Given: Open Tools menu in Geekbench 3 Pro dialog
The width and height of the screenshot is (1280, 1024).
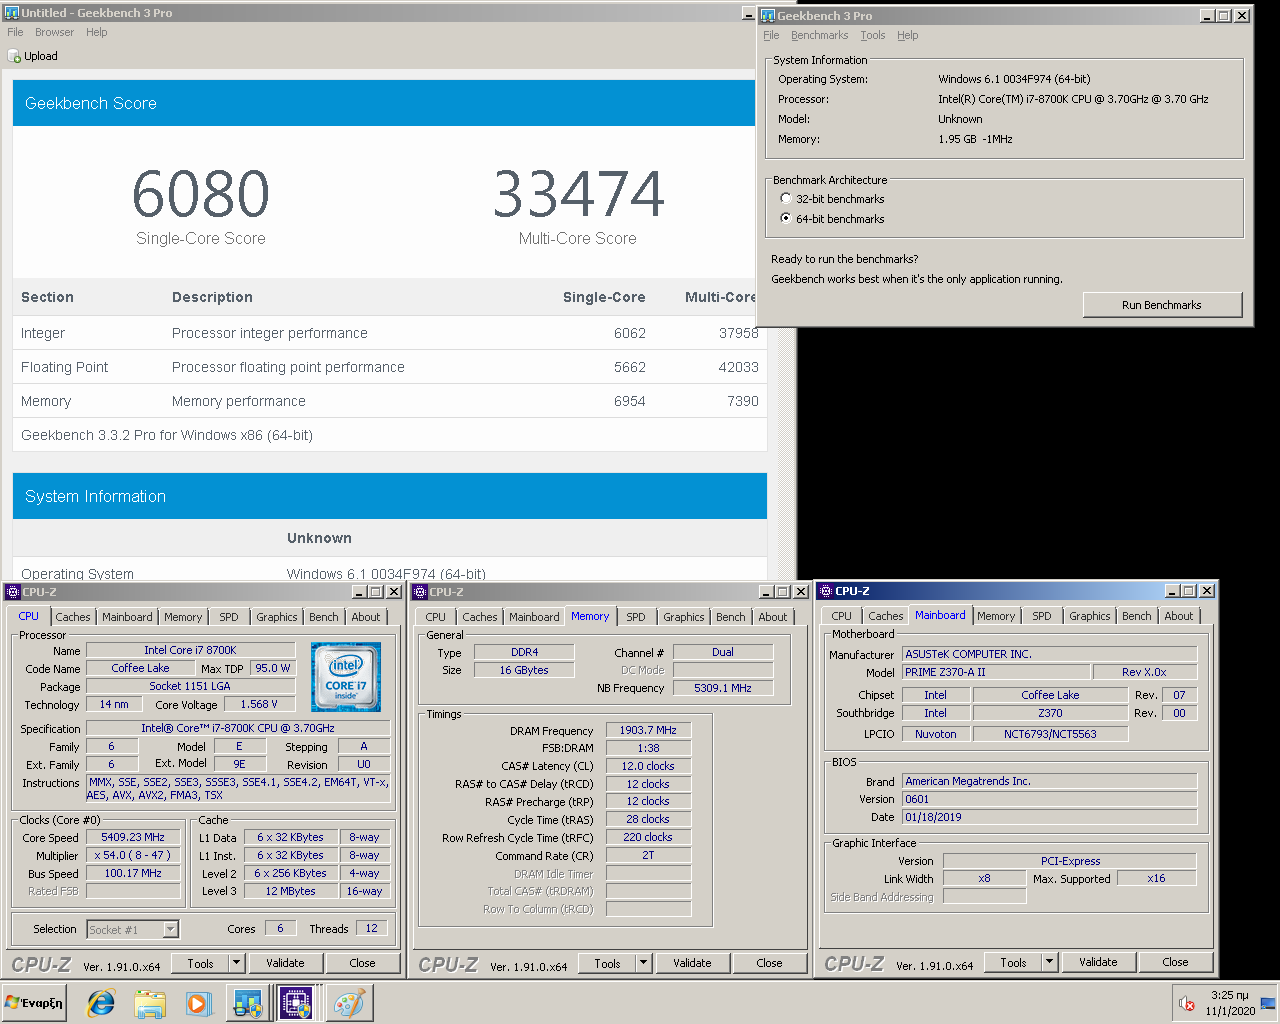Looking at the screenshot, I should pos(873,35).
